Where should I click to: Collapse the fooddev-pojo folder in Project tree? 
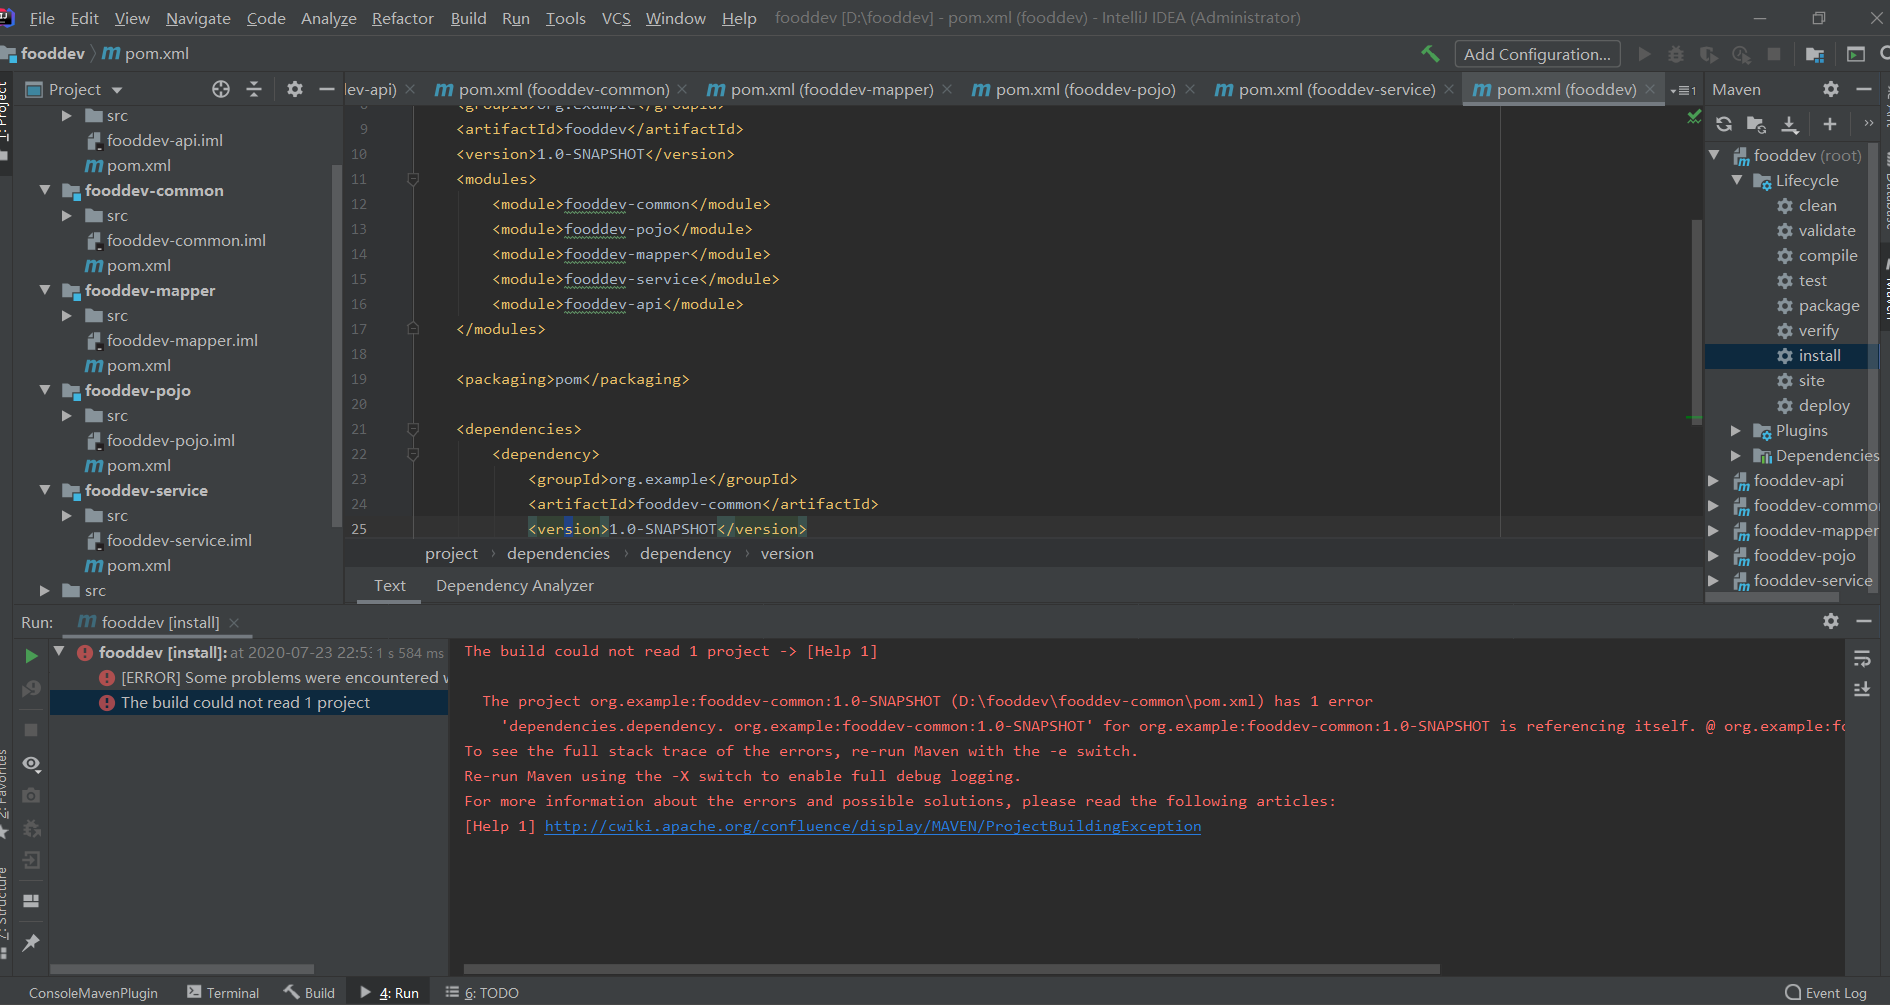(45, 390)
